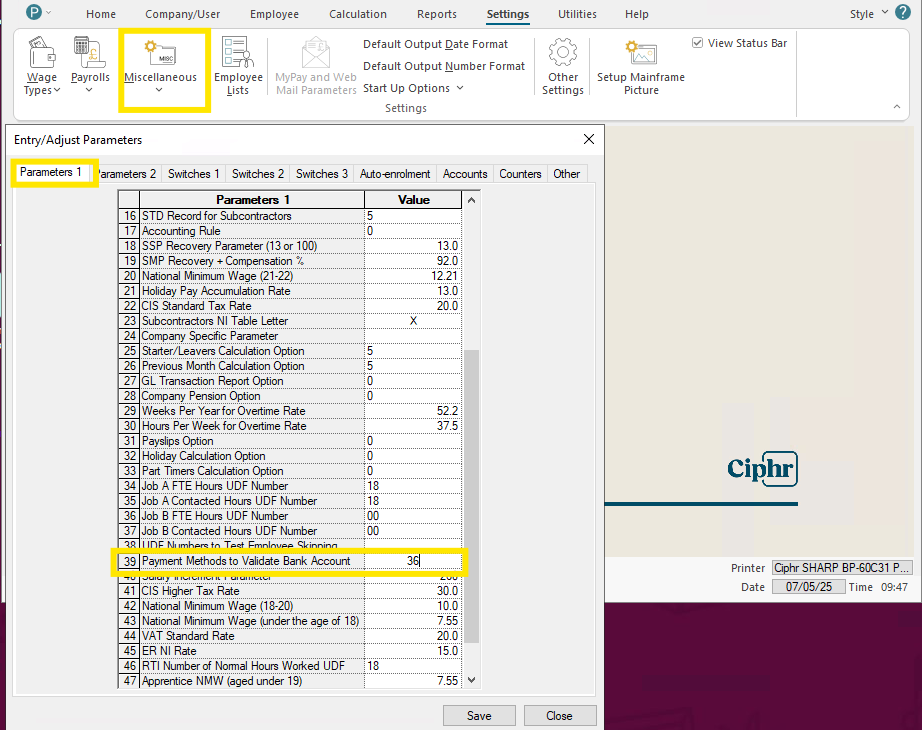Switch to the Switches 3 tab
The height and width of the screenshot is (730, 922).
point(322,174)
